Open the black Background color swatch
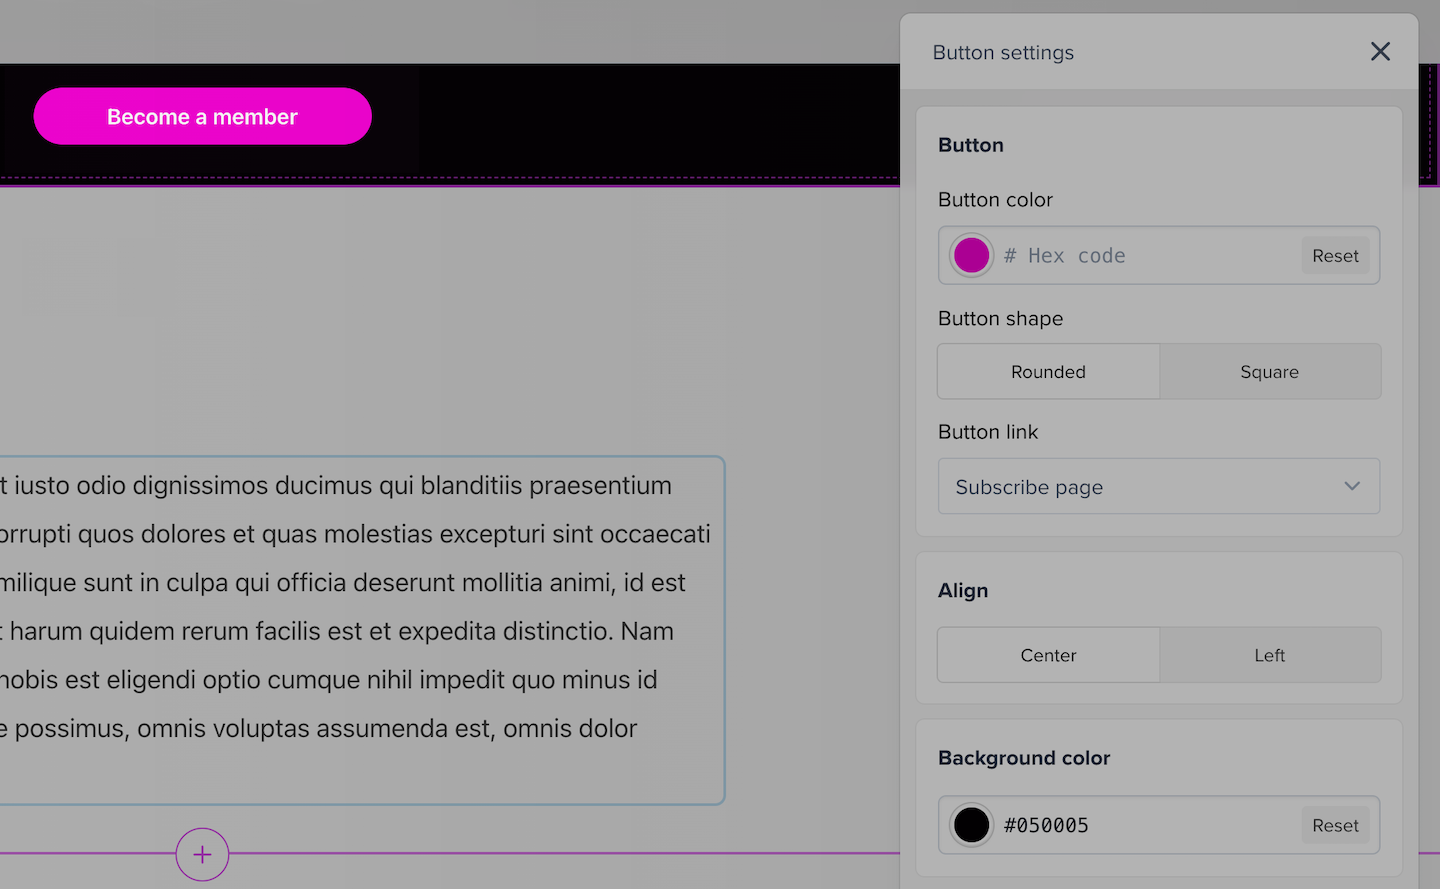The image size is (1440, 889). [x=971, y=826]
